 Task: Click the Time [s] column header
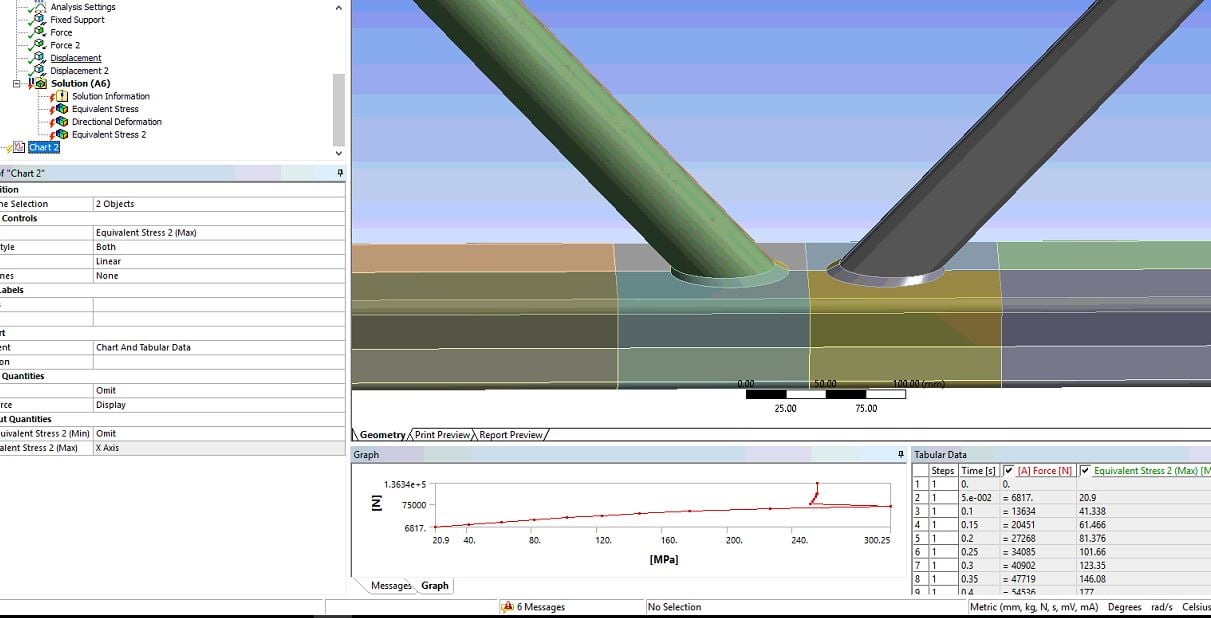[978, 471]
